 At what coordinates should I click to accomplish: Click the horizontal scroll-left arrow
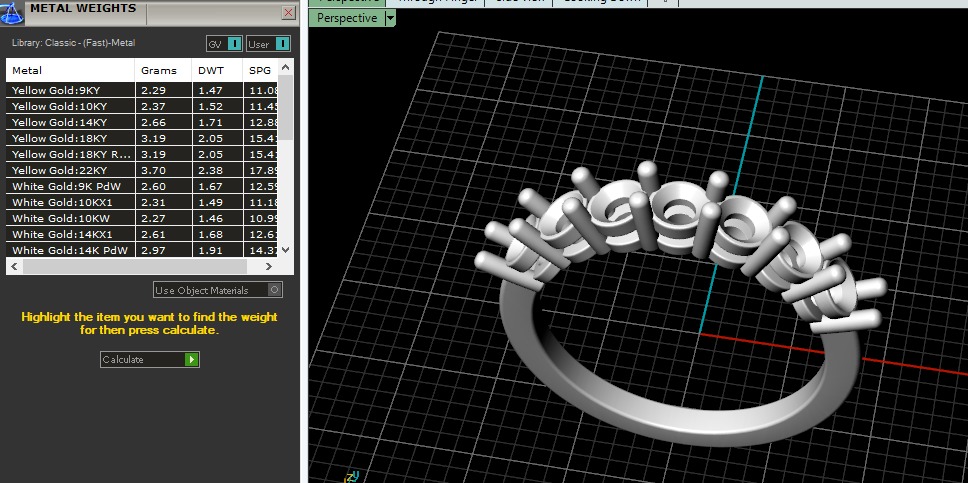(x=15, y=266)
